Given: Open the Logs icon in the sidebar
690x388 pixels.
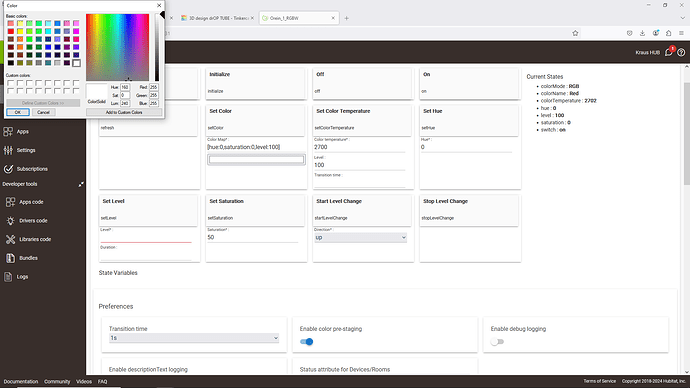Looking at the screenshot, I should point(8,277).
